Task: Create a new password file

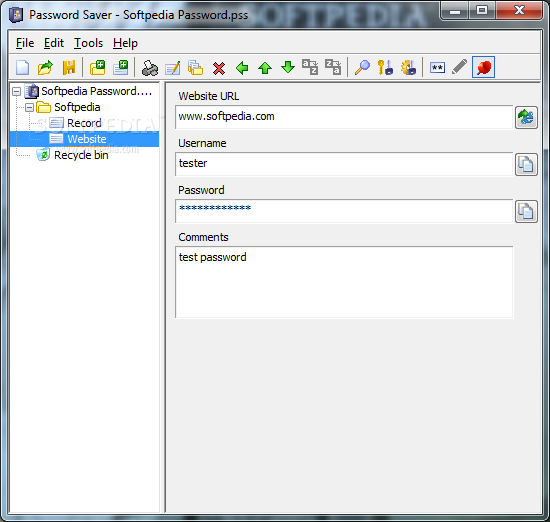Action: pyautogui.click(x=23, y=67)
